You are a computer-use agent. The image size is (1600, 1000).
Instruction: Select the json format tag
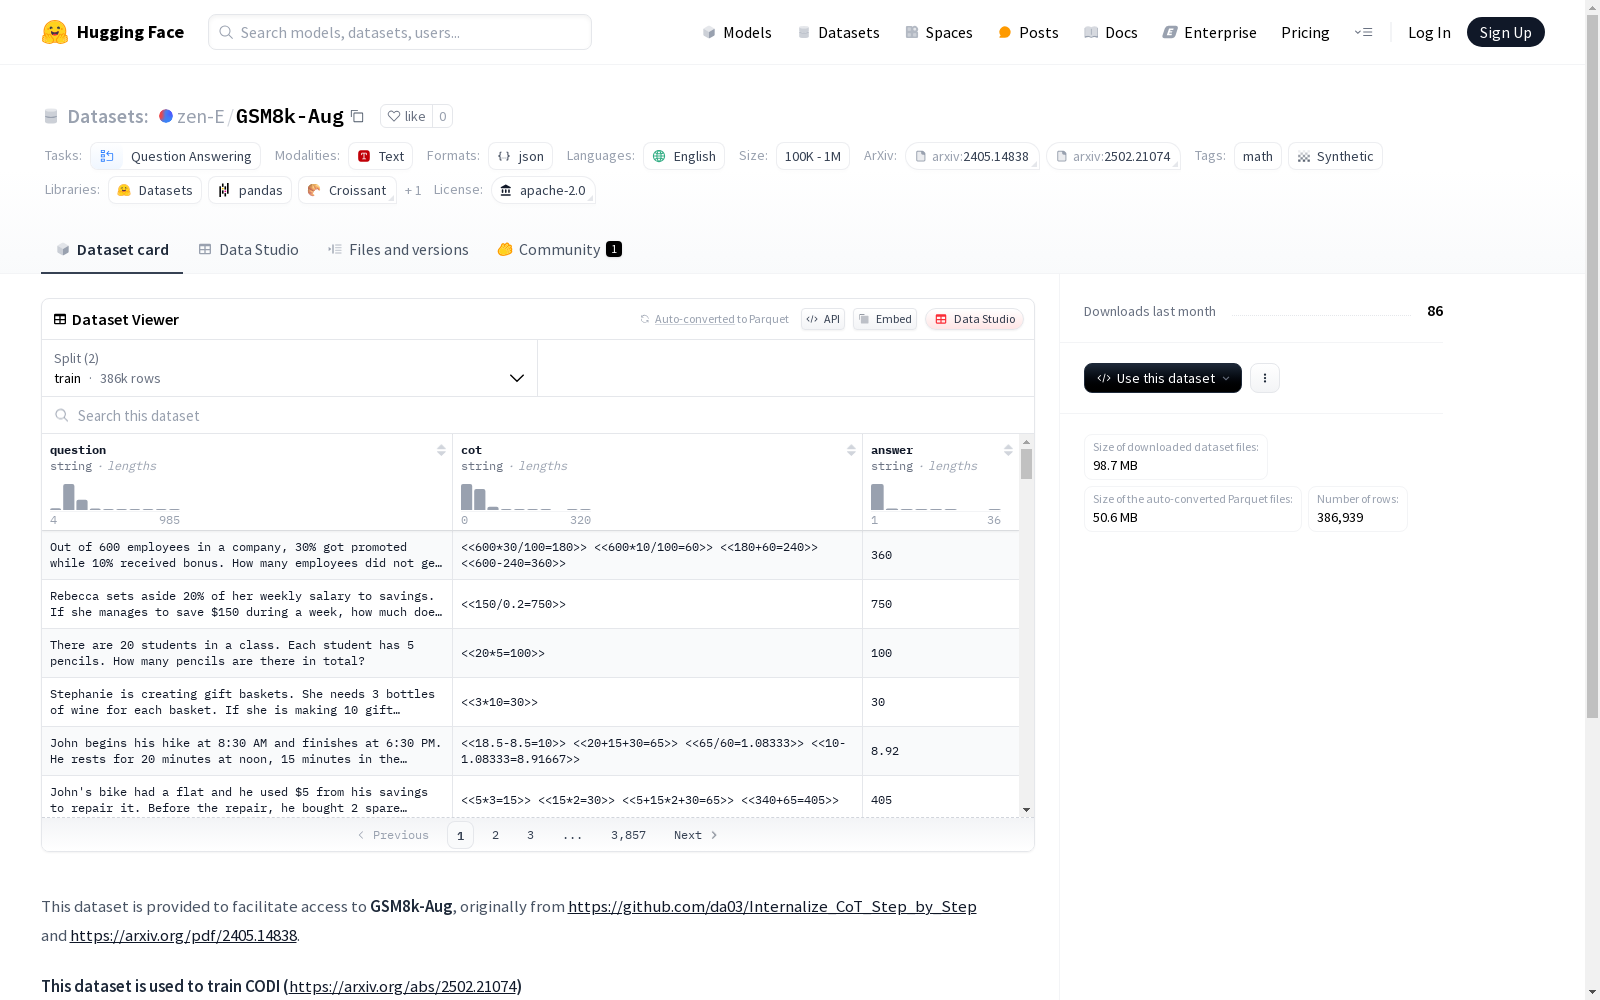coord(520,156)
